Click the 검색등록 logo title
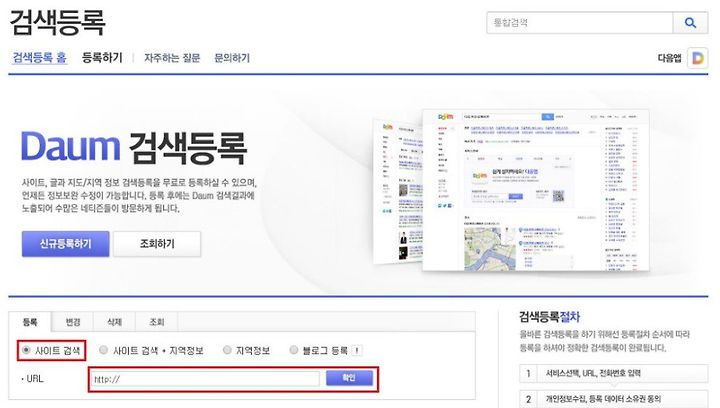This screenshot has width=720, height=408. (x=57, y=22)
